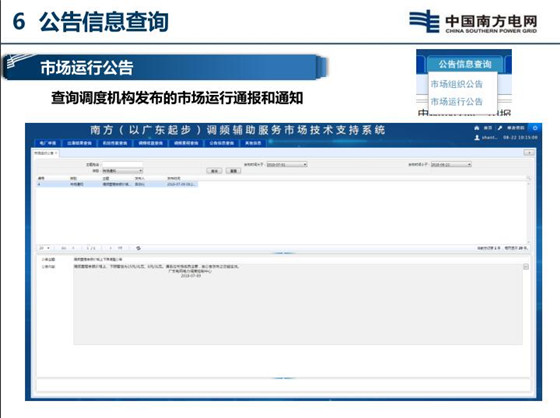The height and width of the screenshot is (418, 560).
Task: Click the query button beside the filters
Action: (214, 171)
